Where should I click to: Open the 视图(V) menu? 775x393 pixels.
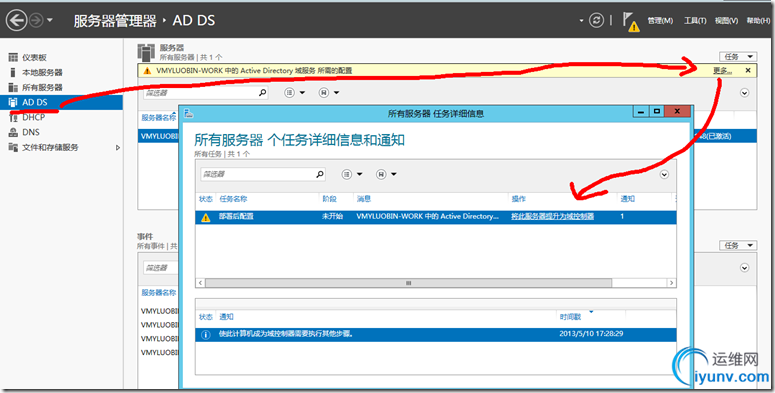[726, 21]
